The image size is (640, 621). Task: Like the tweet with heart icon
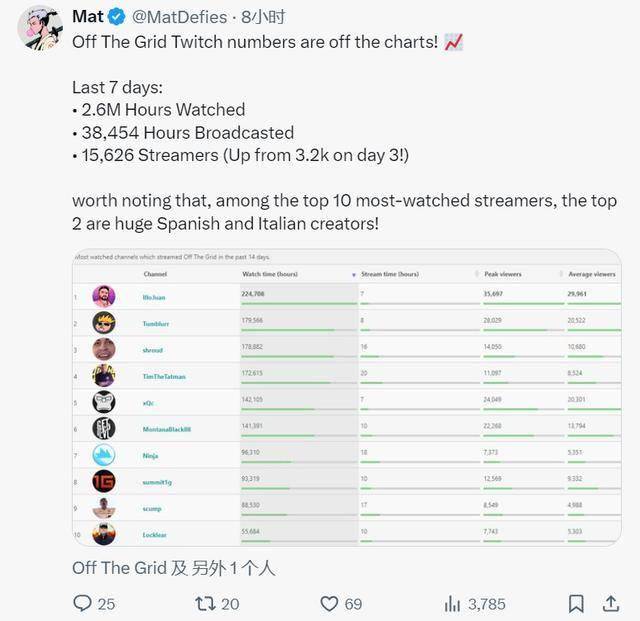(329, 603)
